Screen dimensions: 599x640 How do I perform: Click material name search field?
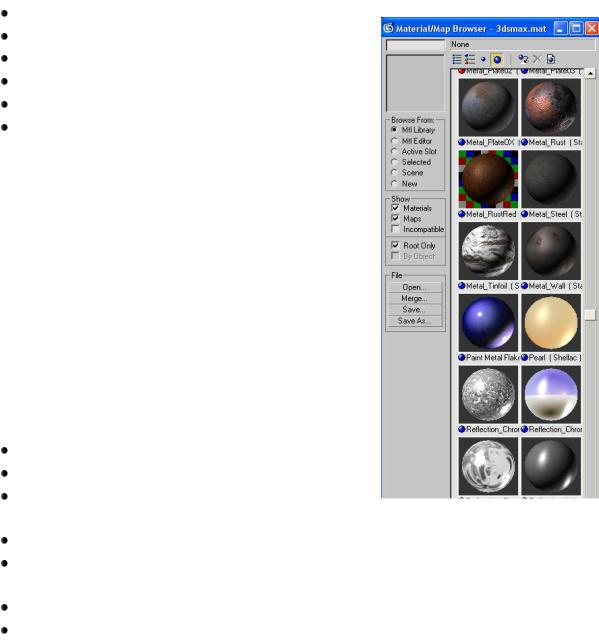pyautogui.click(x=415, y=45)
